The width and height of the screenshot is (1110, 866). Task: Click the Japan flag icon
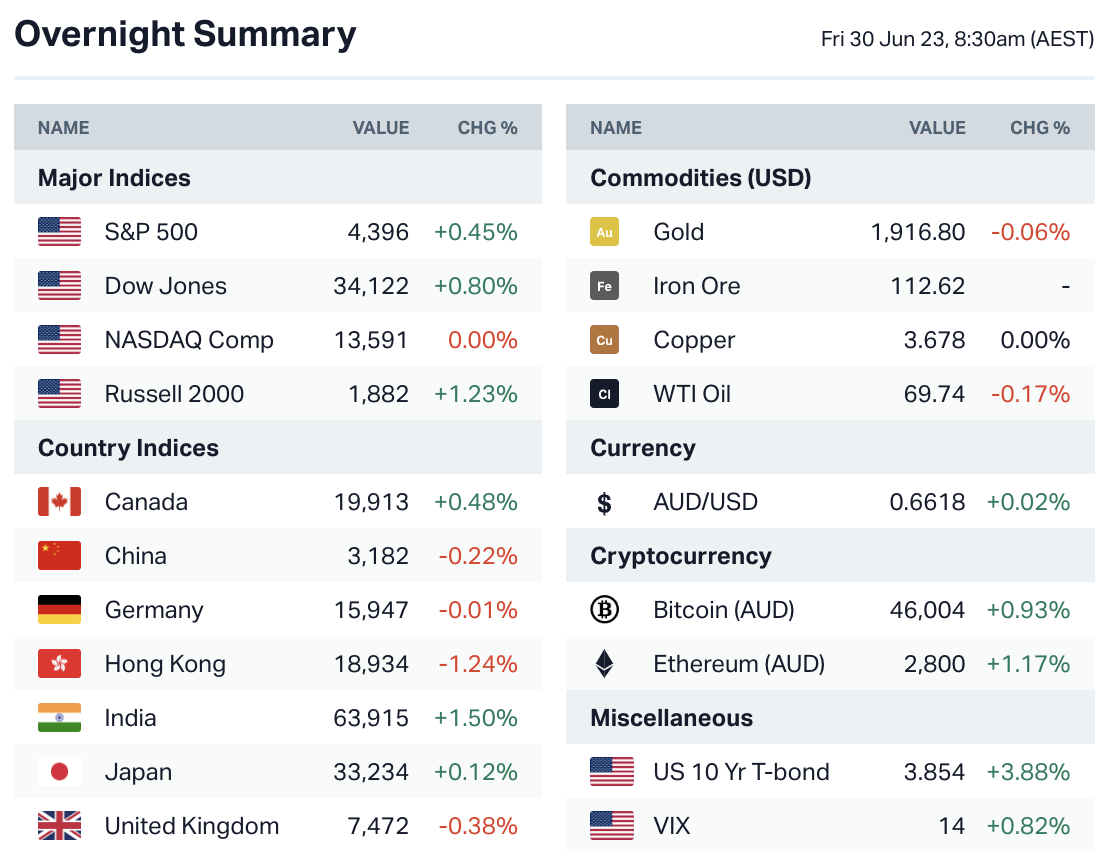[59, 772]
